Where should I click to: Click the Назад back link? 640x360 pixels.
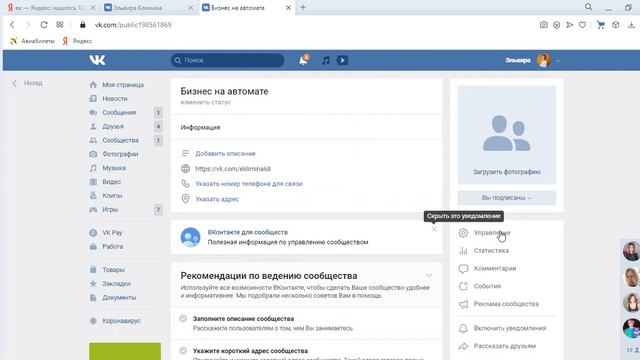coord(33,83)
